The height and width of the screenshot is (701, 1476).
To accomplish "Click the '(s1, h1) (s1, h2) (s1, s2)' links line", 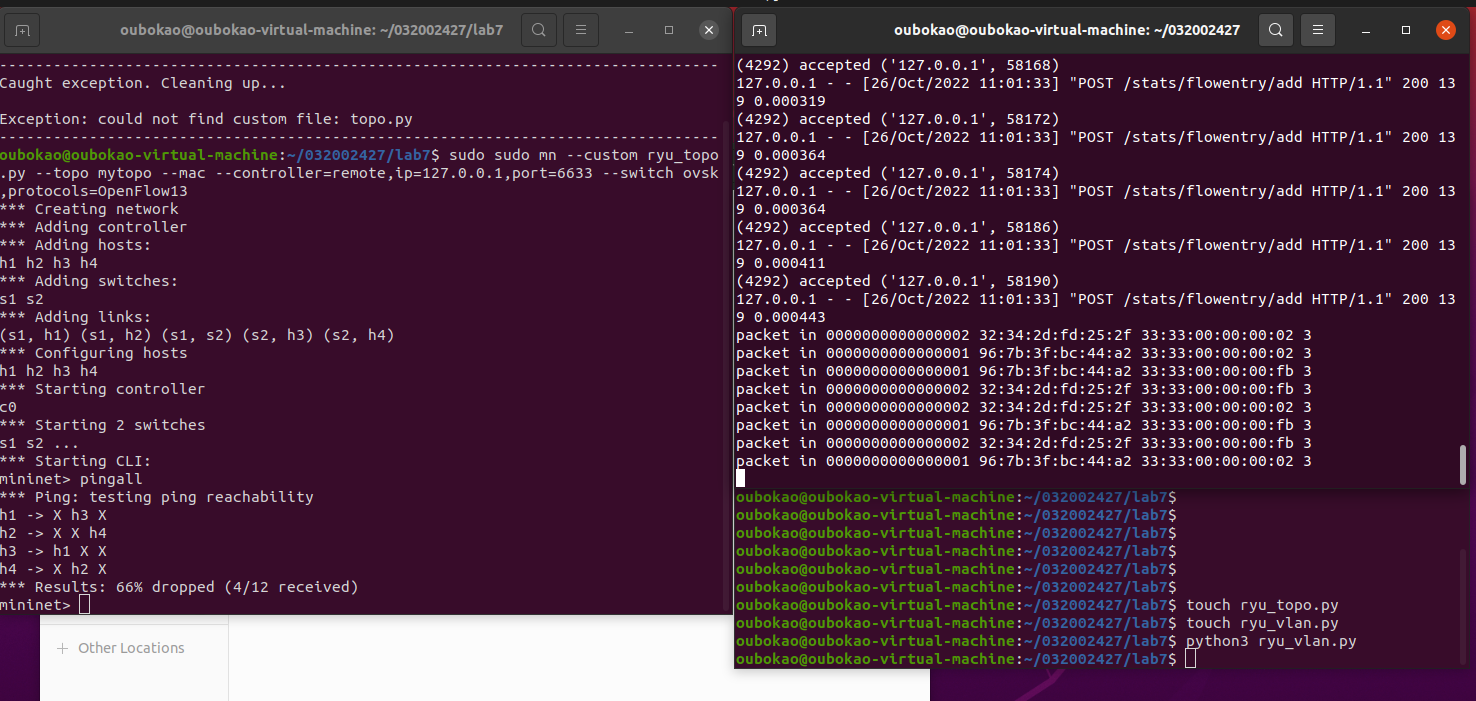I will [197, 335].
